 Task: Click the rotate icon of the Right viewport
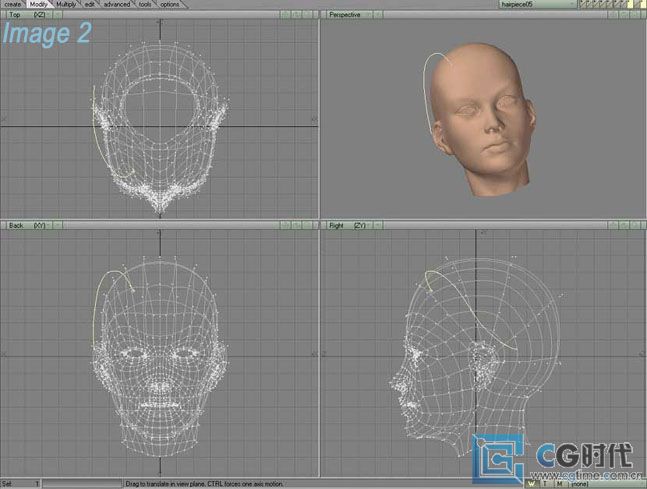click(624, 225)
